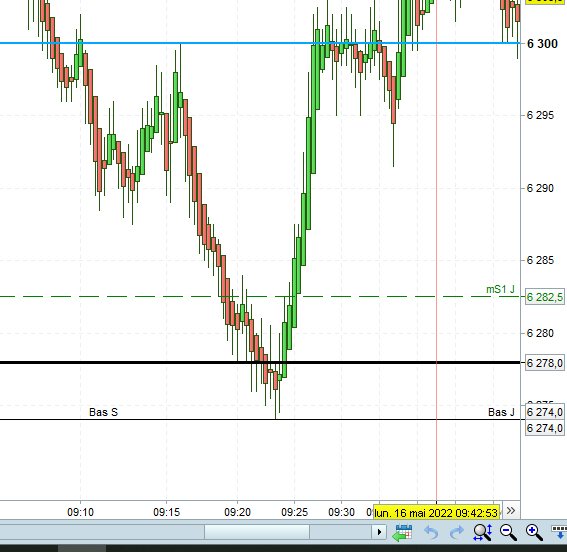Click the upper 6 274,0 price label

(544, 412)
